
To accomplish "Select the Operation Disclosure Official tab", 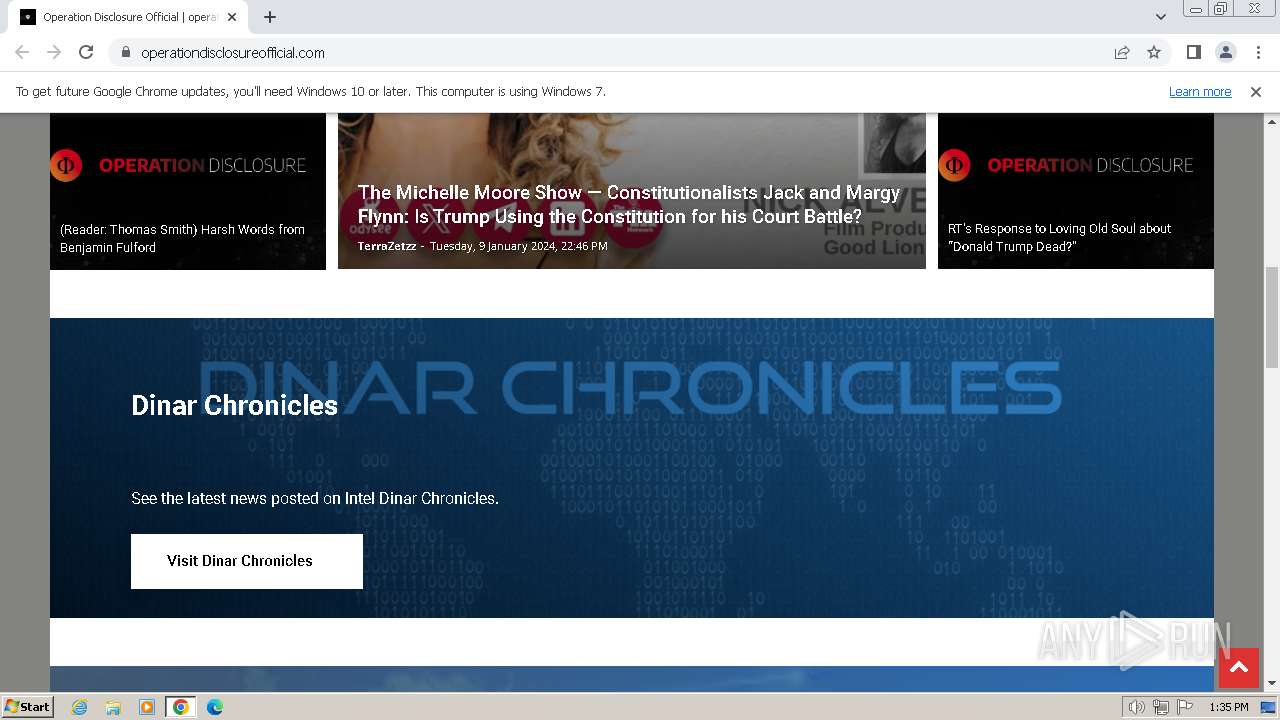I will click(129, 17).
